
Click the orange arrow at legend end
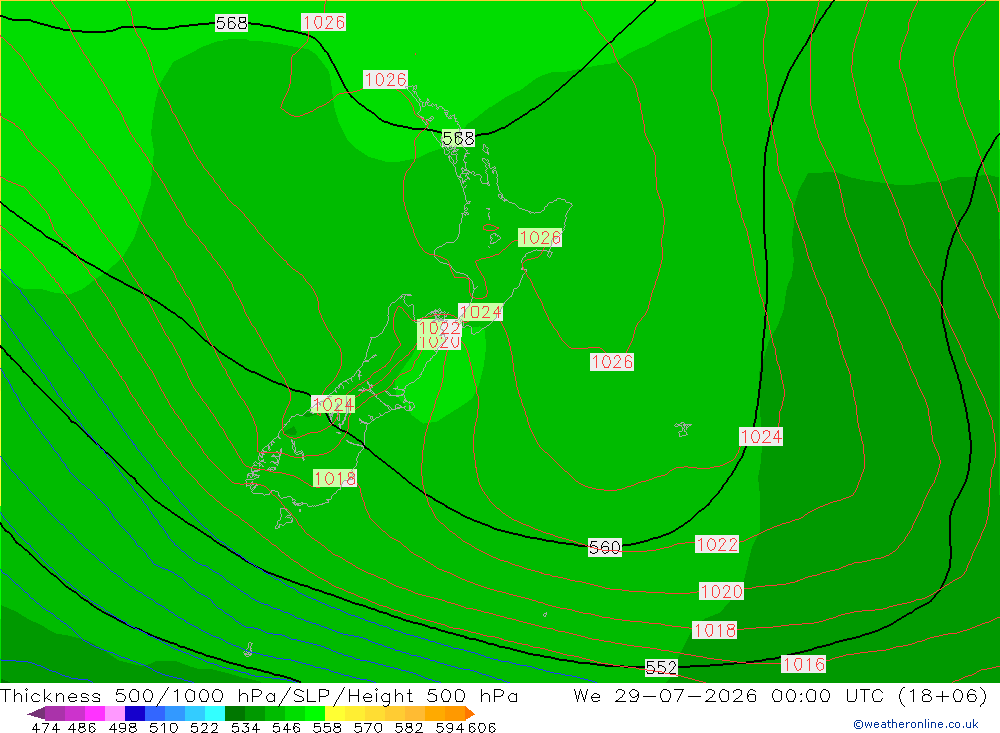(470, 713)
